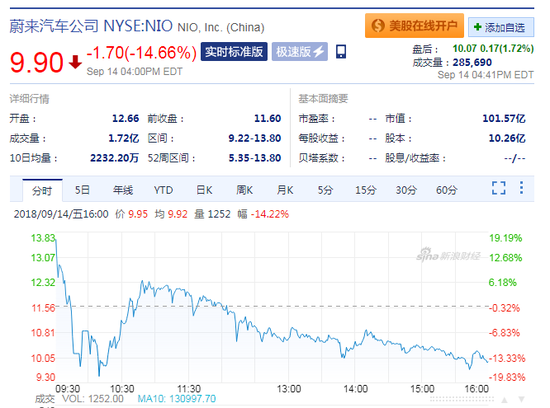Click the share capital 10.26亿
The height and width of the screenshot is (408, 550).
[x=507, y=138]
